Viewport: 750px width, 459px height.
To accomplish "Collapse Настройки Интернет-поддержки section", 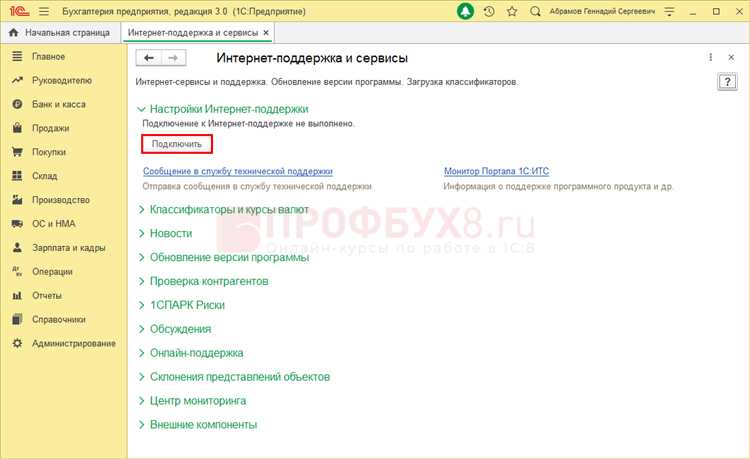I will [141, 109].
